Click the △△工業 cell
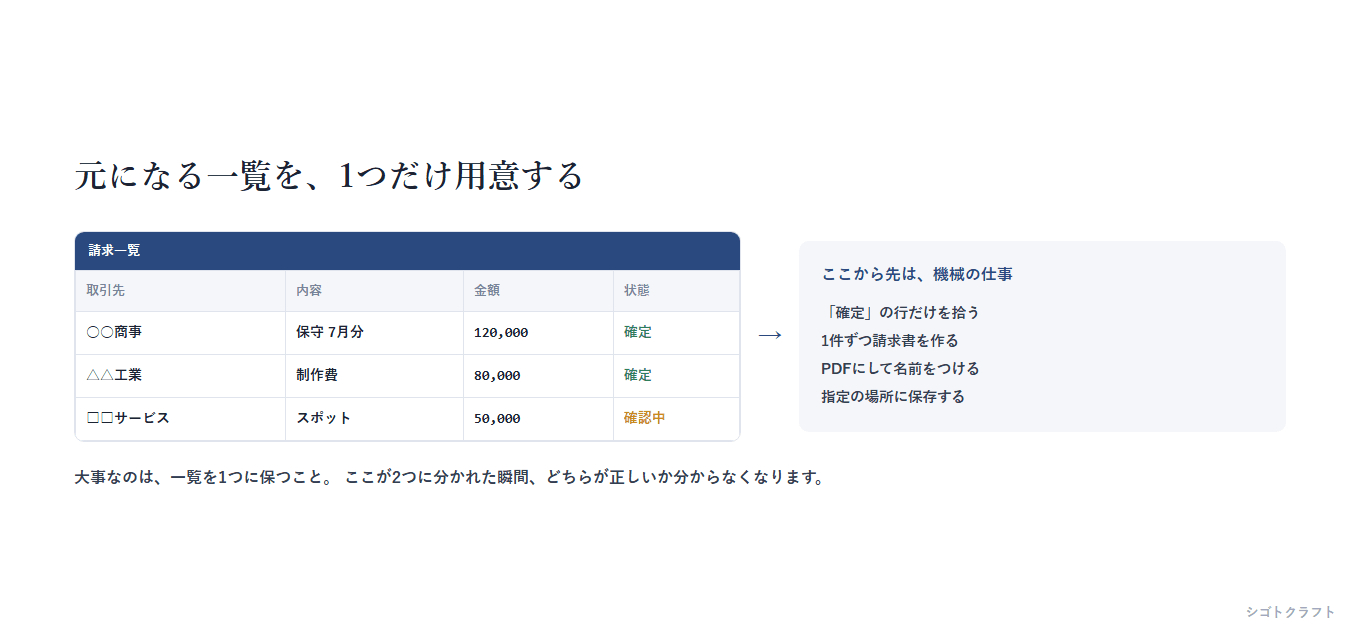1360x640 pixels. [x=180, y=376]
